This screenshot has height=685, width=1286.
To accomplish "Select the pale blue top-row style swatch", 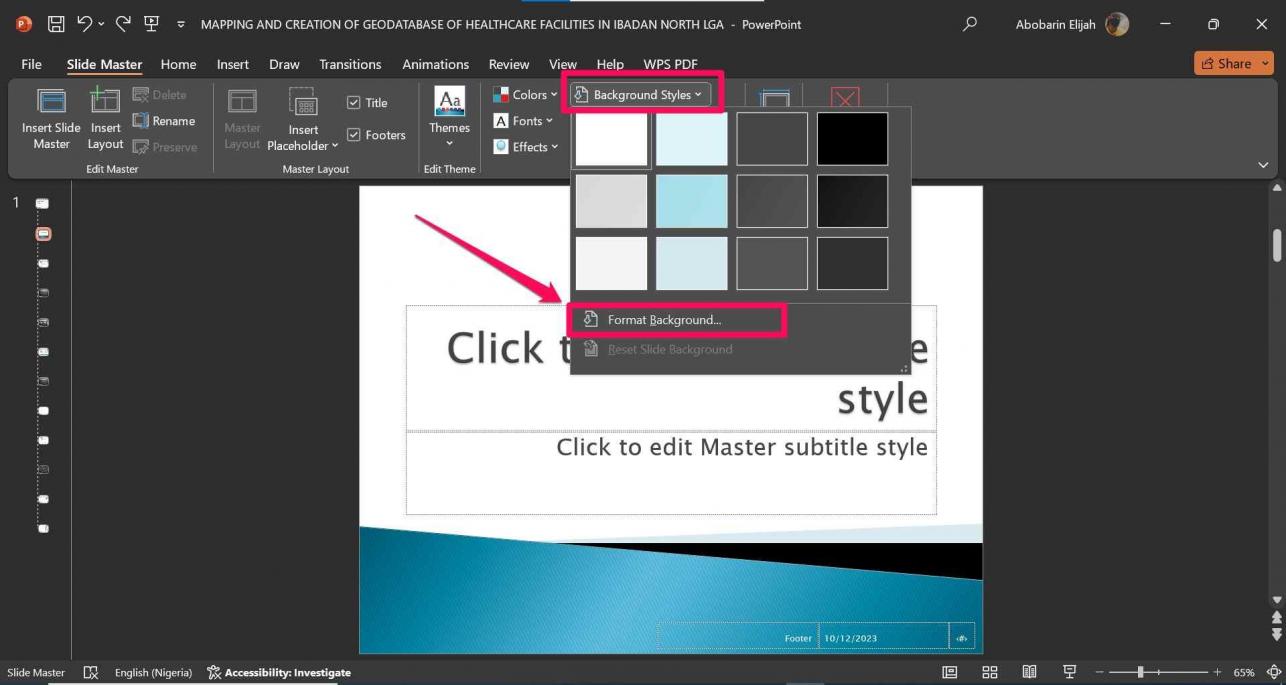I will [691, 139].
